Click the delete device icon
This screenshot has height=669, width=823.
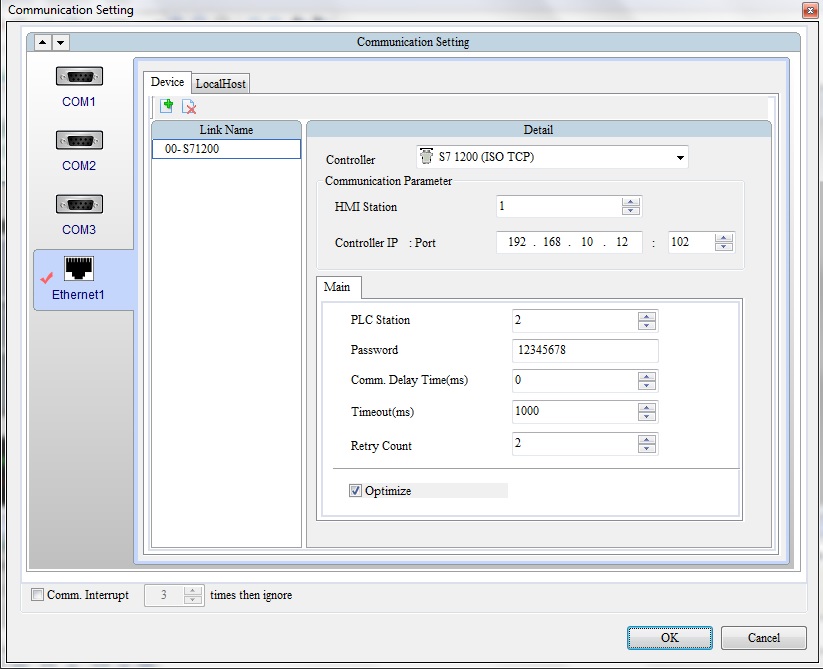(188, 106)
